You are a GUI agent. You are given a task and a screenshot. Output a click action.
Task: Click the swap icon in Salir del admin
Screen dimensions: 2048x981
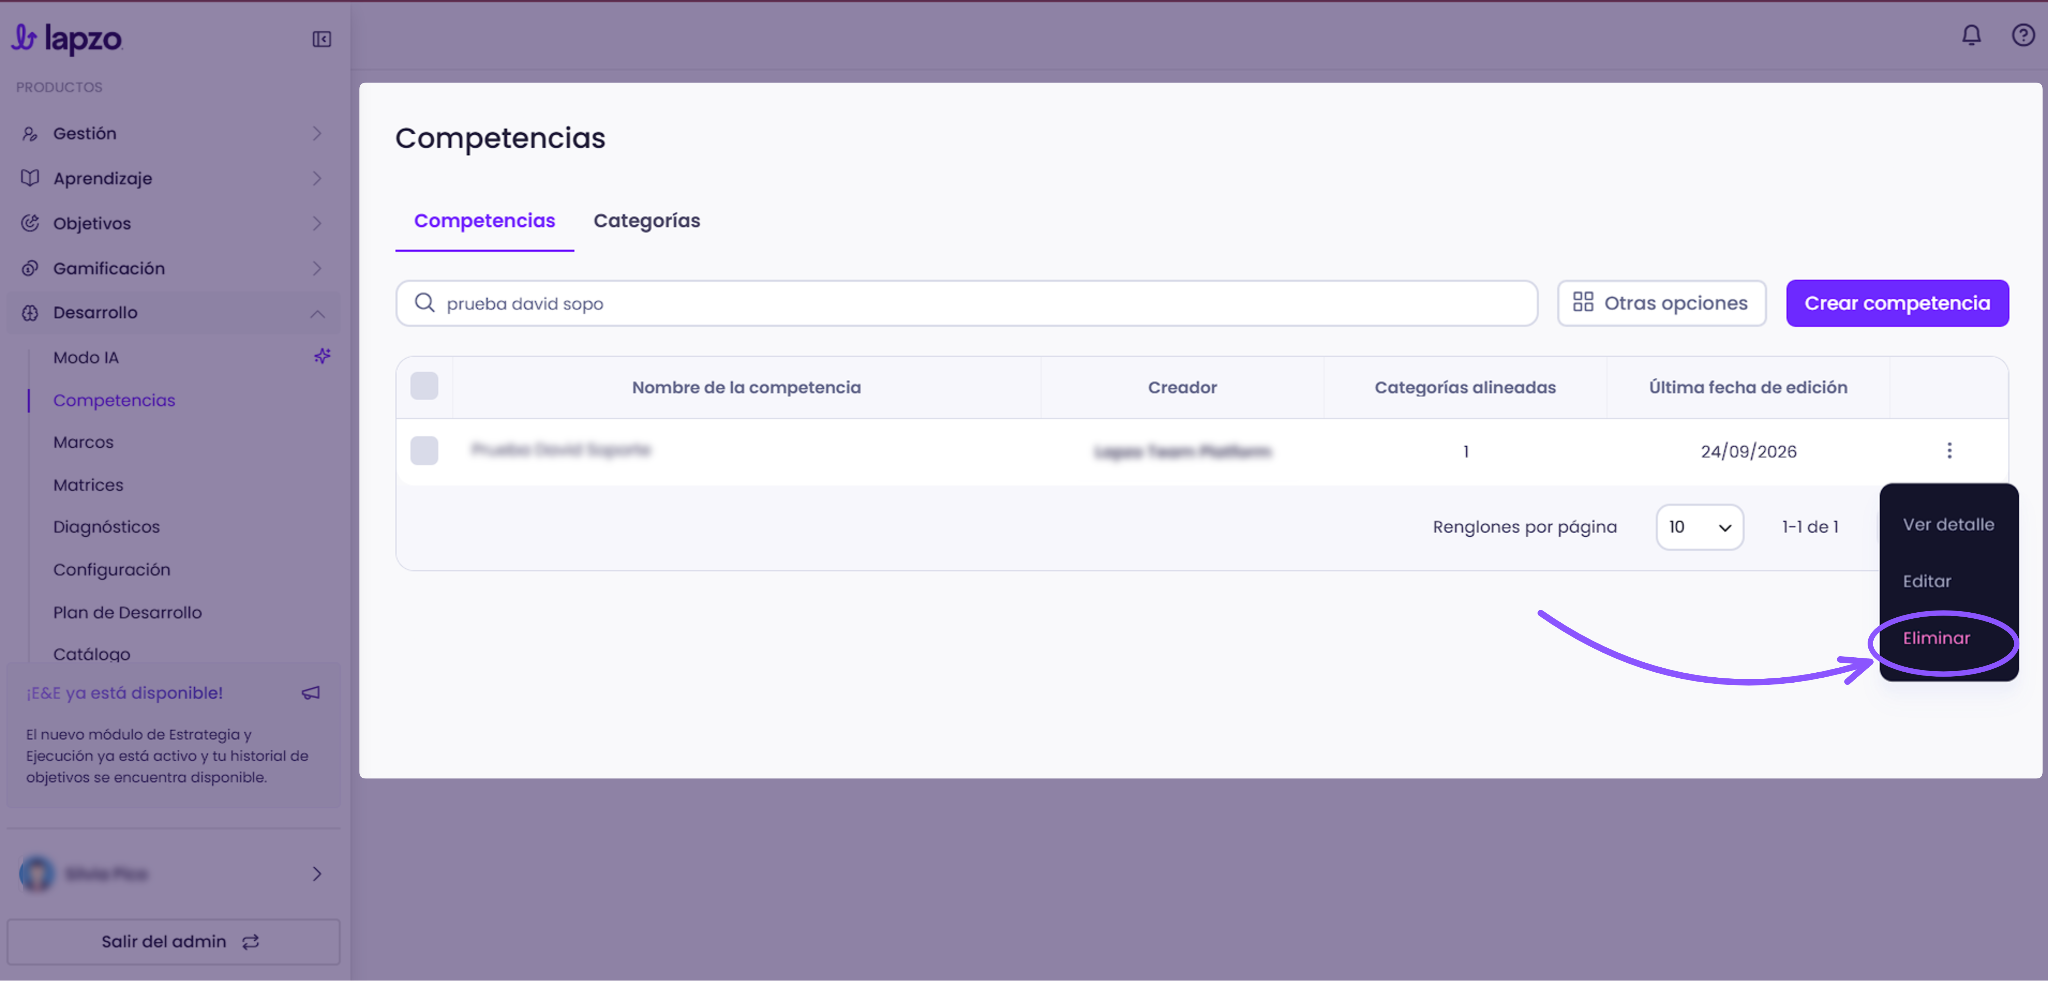tap(251, 942)
